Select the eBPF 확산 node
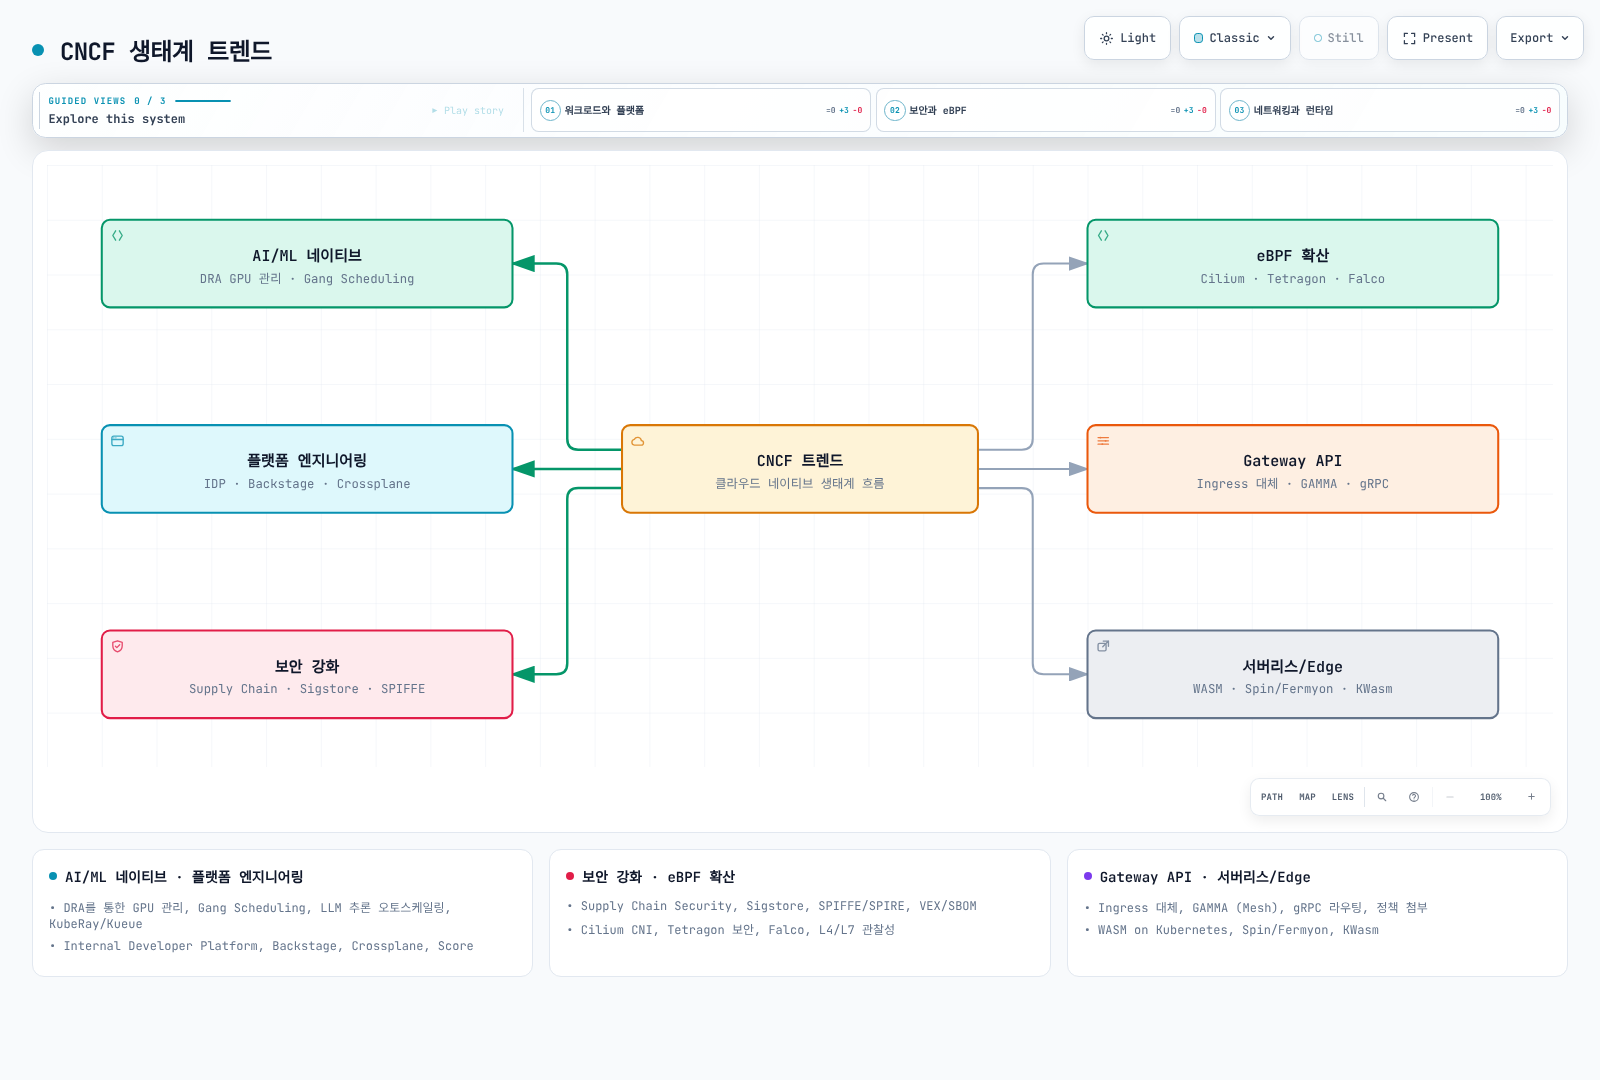 click(x=1293, y=264)
